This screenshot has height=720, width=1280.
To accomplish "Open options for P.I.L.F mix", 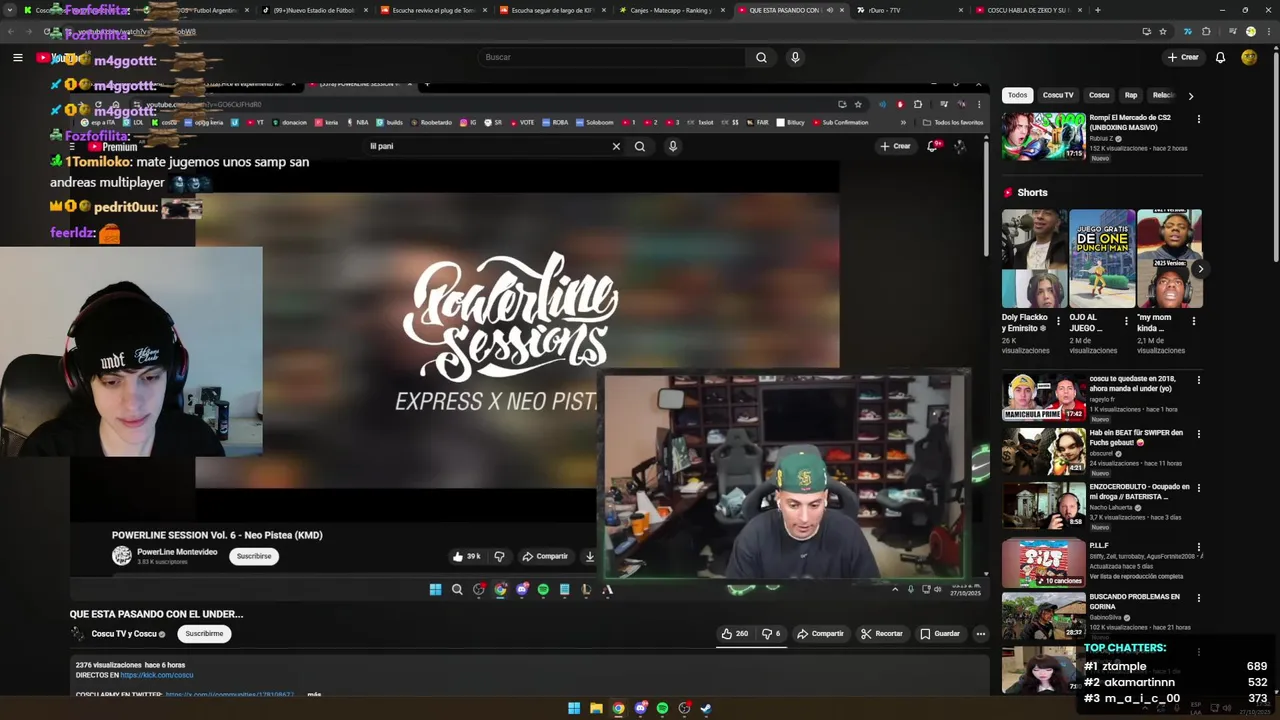I will (1198, 547).
